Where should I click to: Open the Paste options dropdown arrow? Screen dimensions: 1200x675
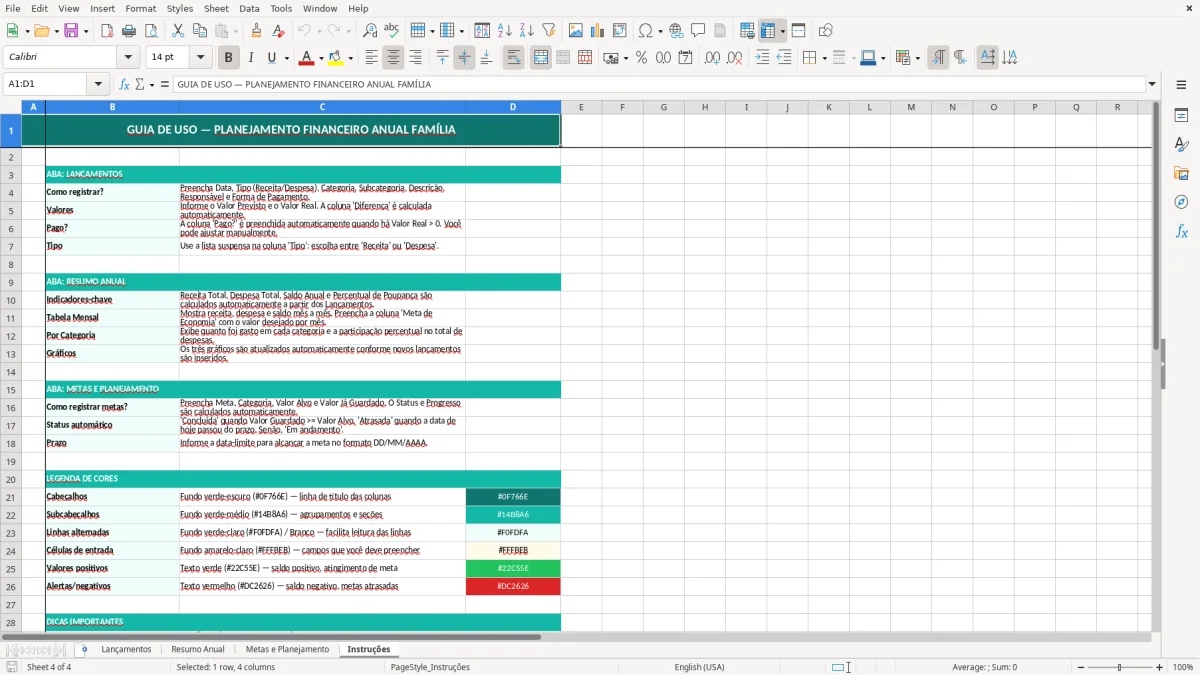pyautogui.click(x=236, y=31)
